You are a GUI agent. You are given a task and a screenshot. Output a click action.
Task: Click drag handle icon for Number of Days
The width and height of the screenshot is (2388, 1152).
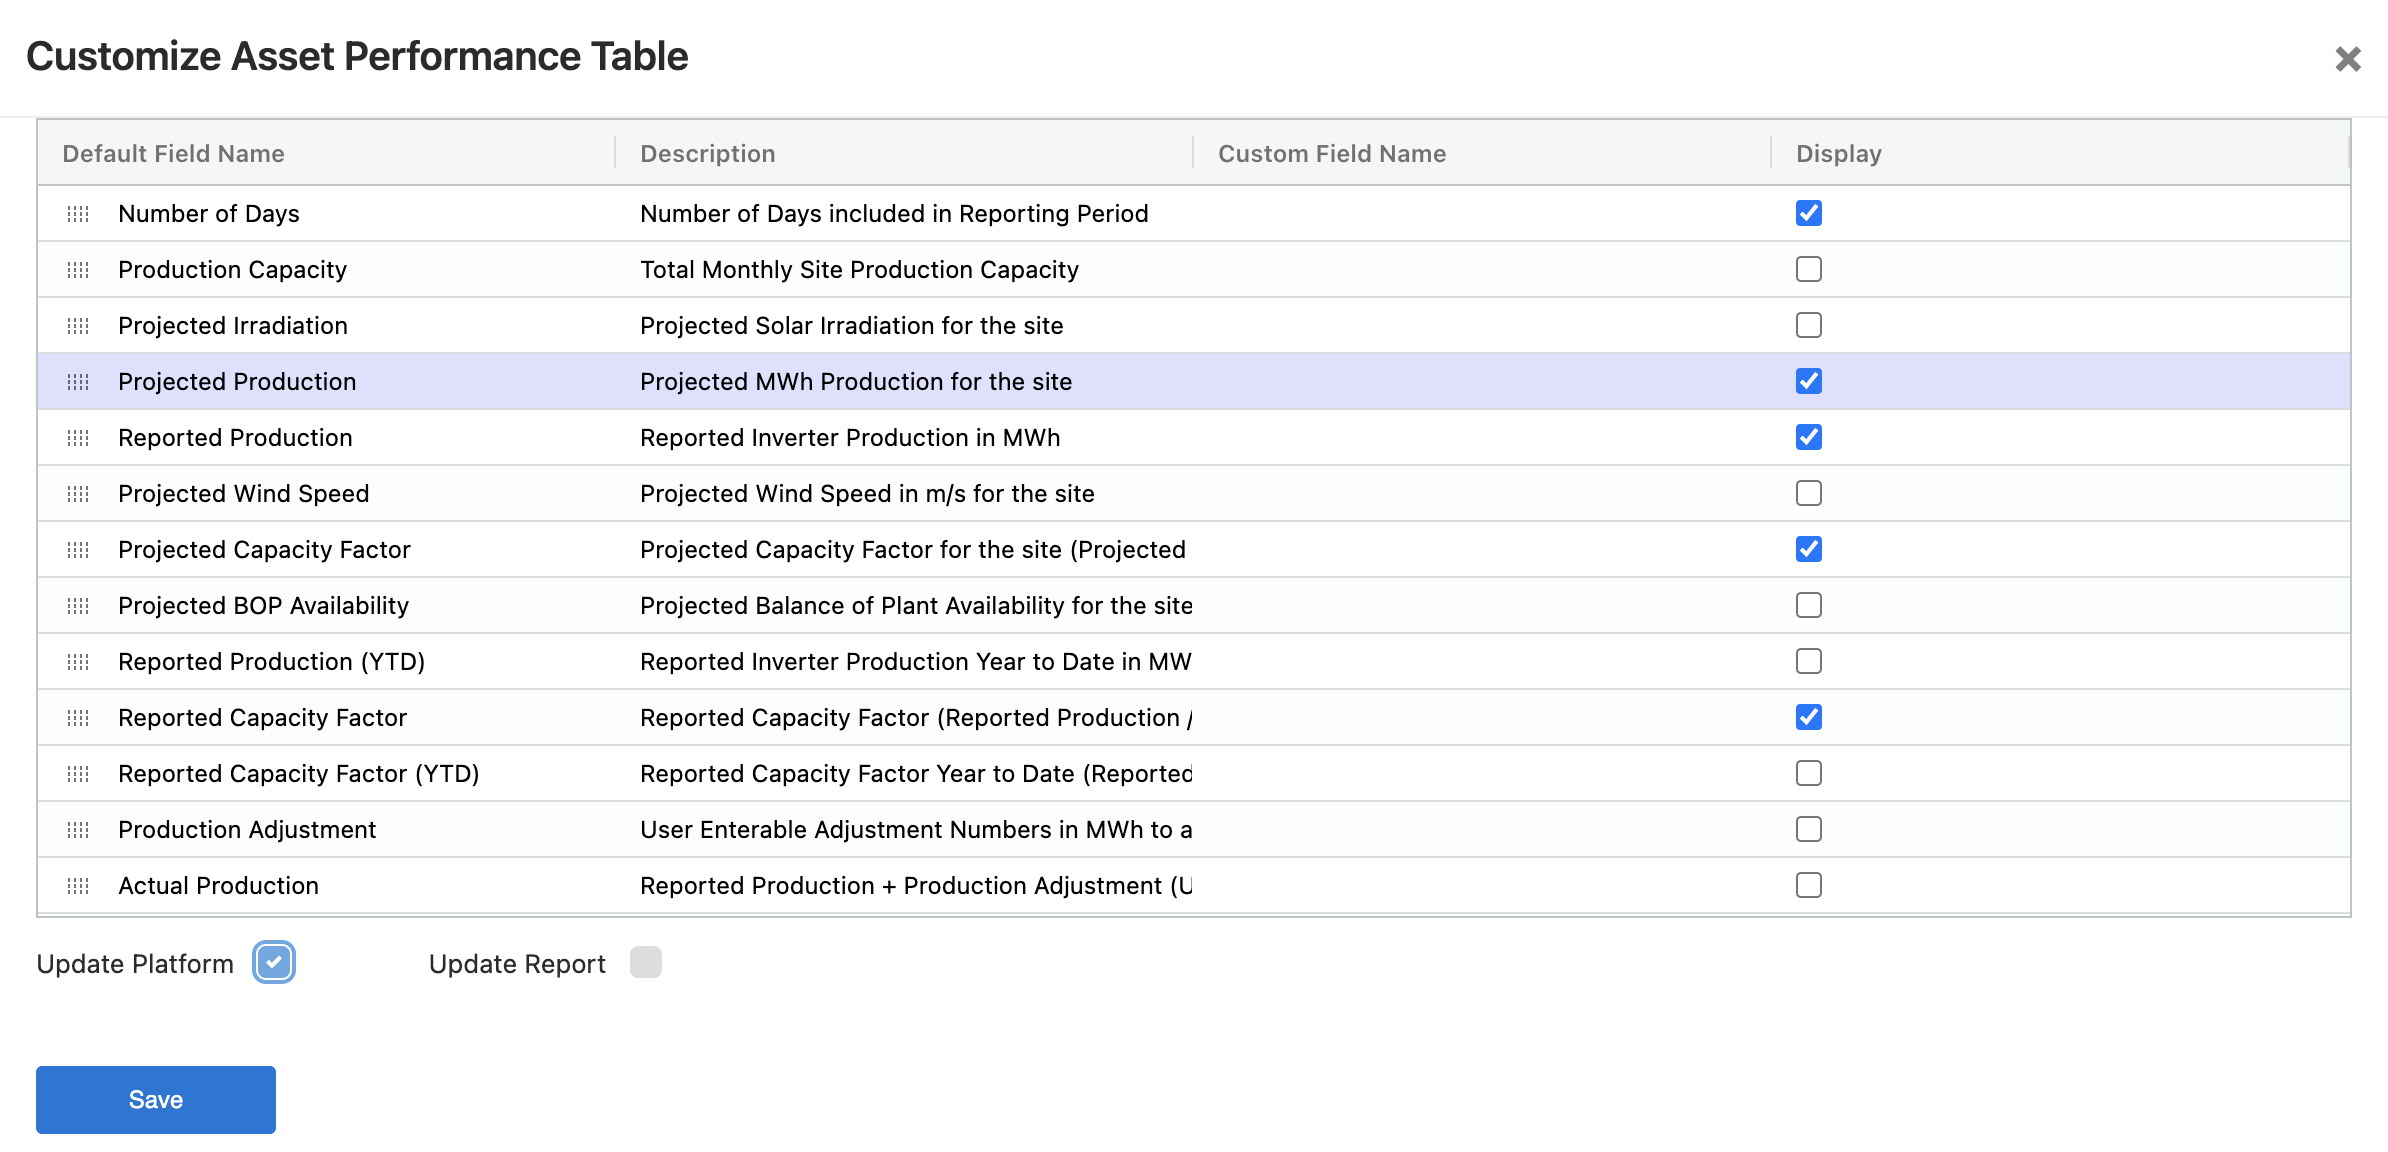[x=78, y=214]
